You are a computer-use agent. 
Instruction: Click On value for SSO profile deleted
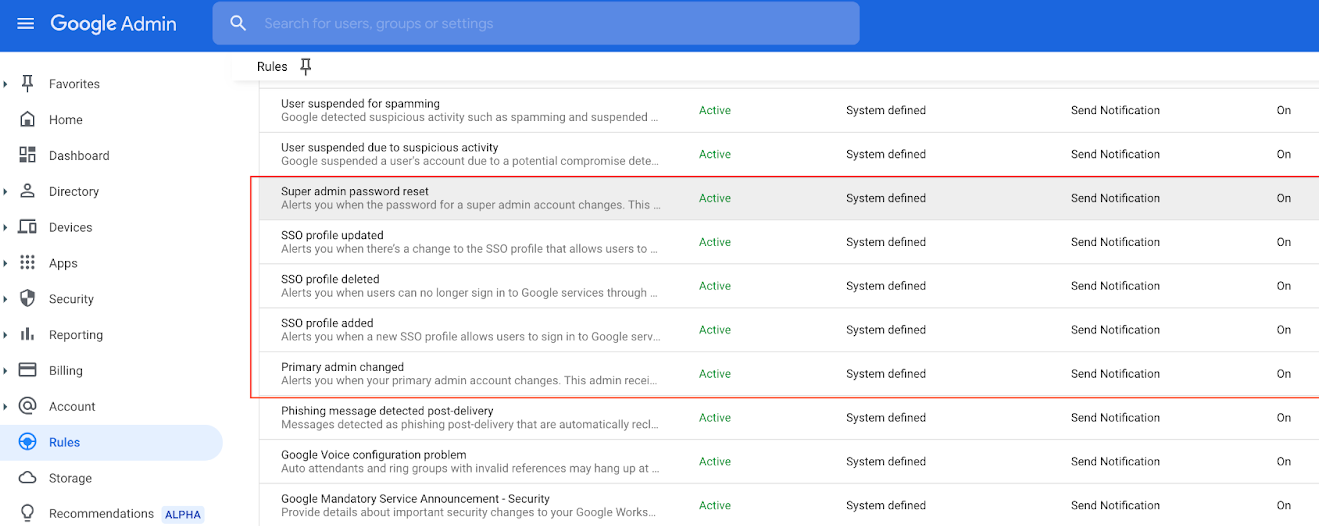(1283, 286)
